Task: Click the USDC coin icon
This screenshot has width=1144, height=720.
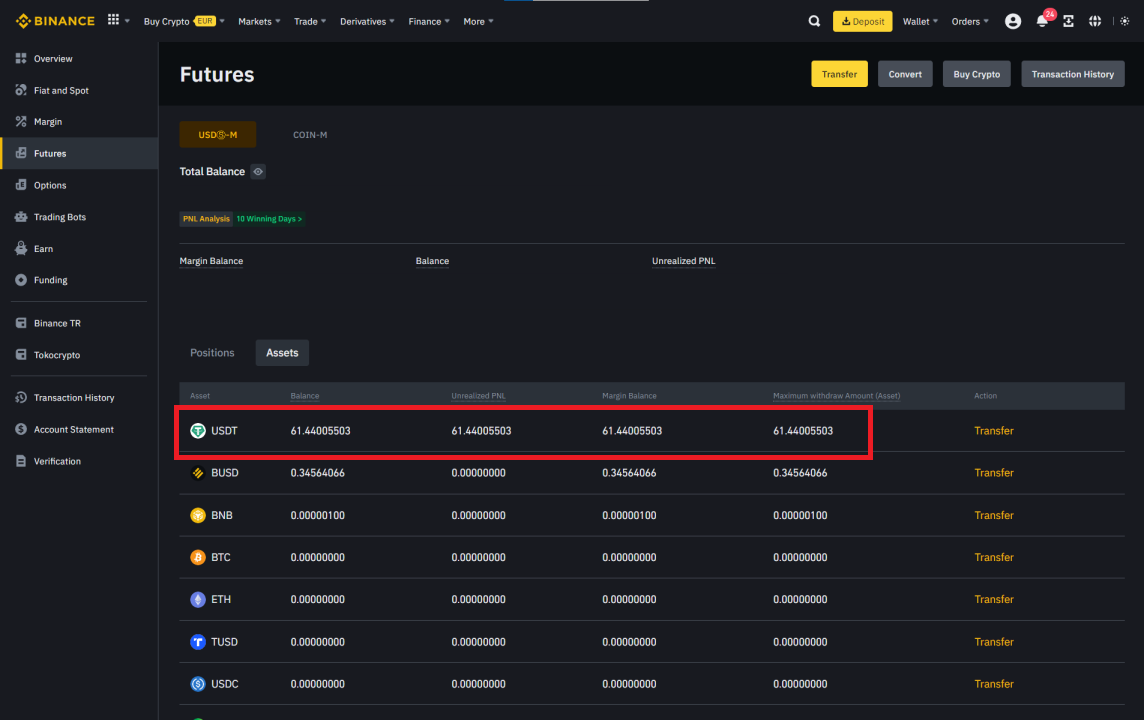Action: pos(198,684)
